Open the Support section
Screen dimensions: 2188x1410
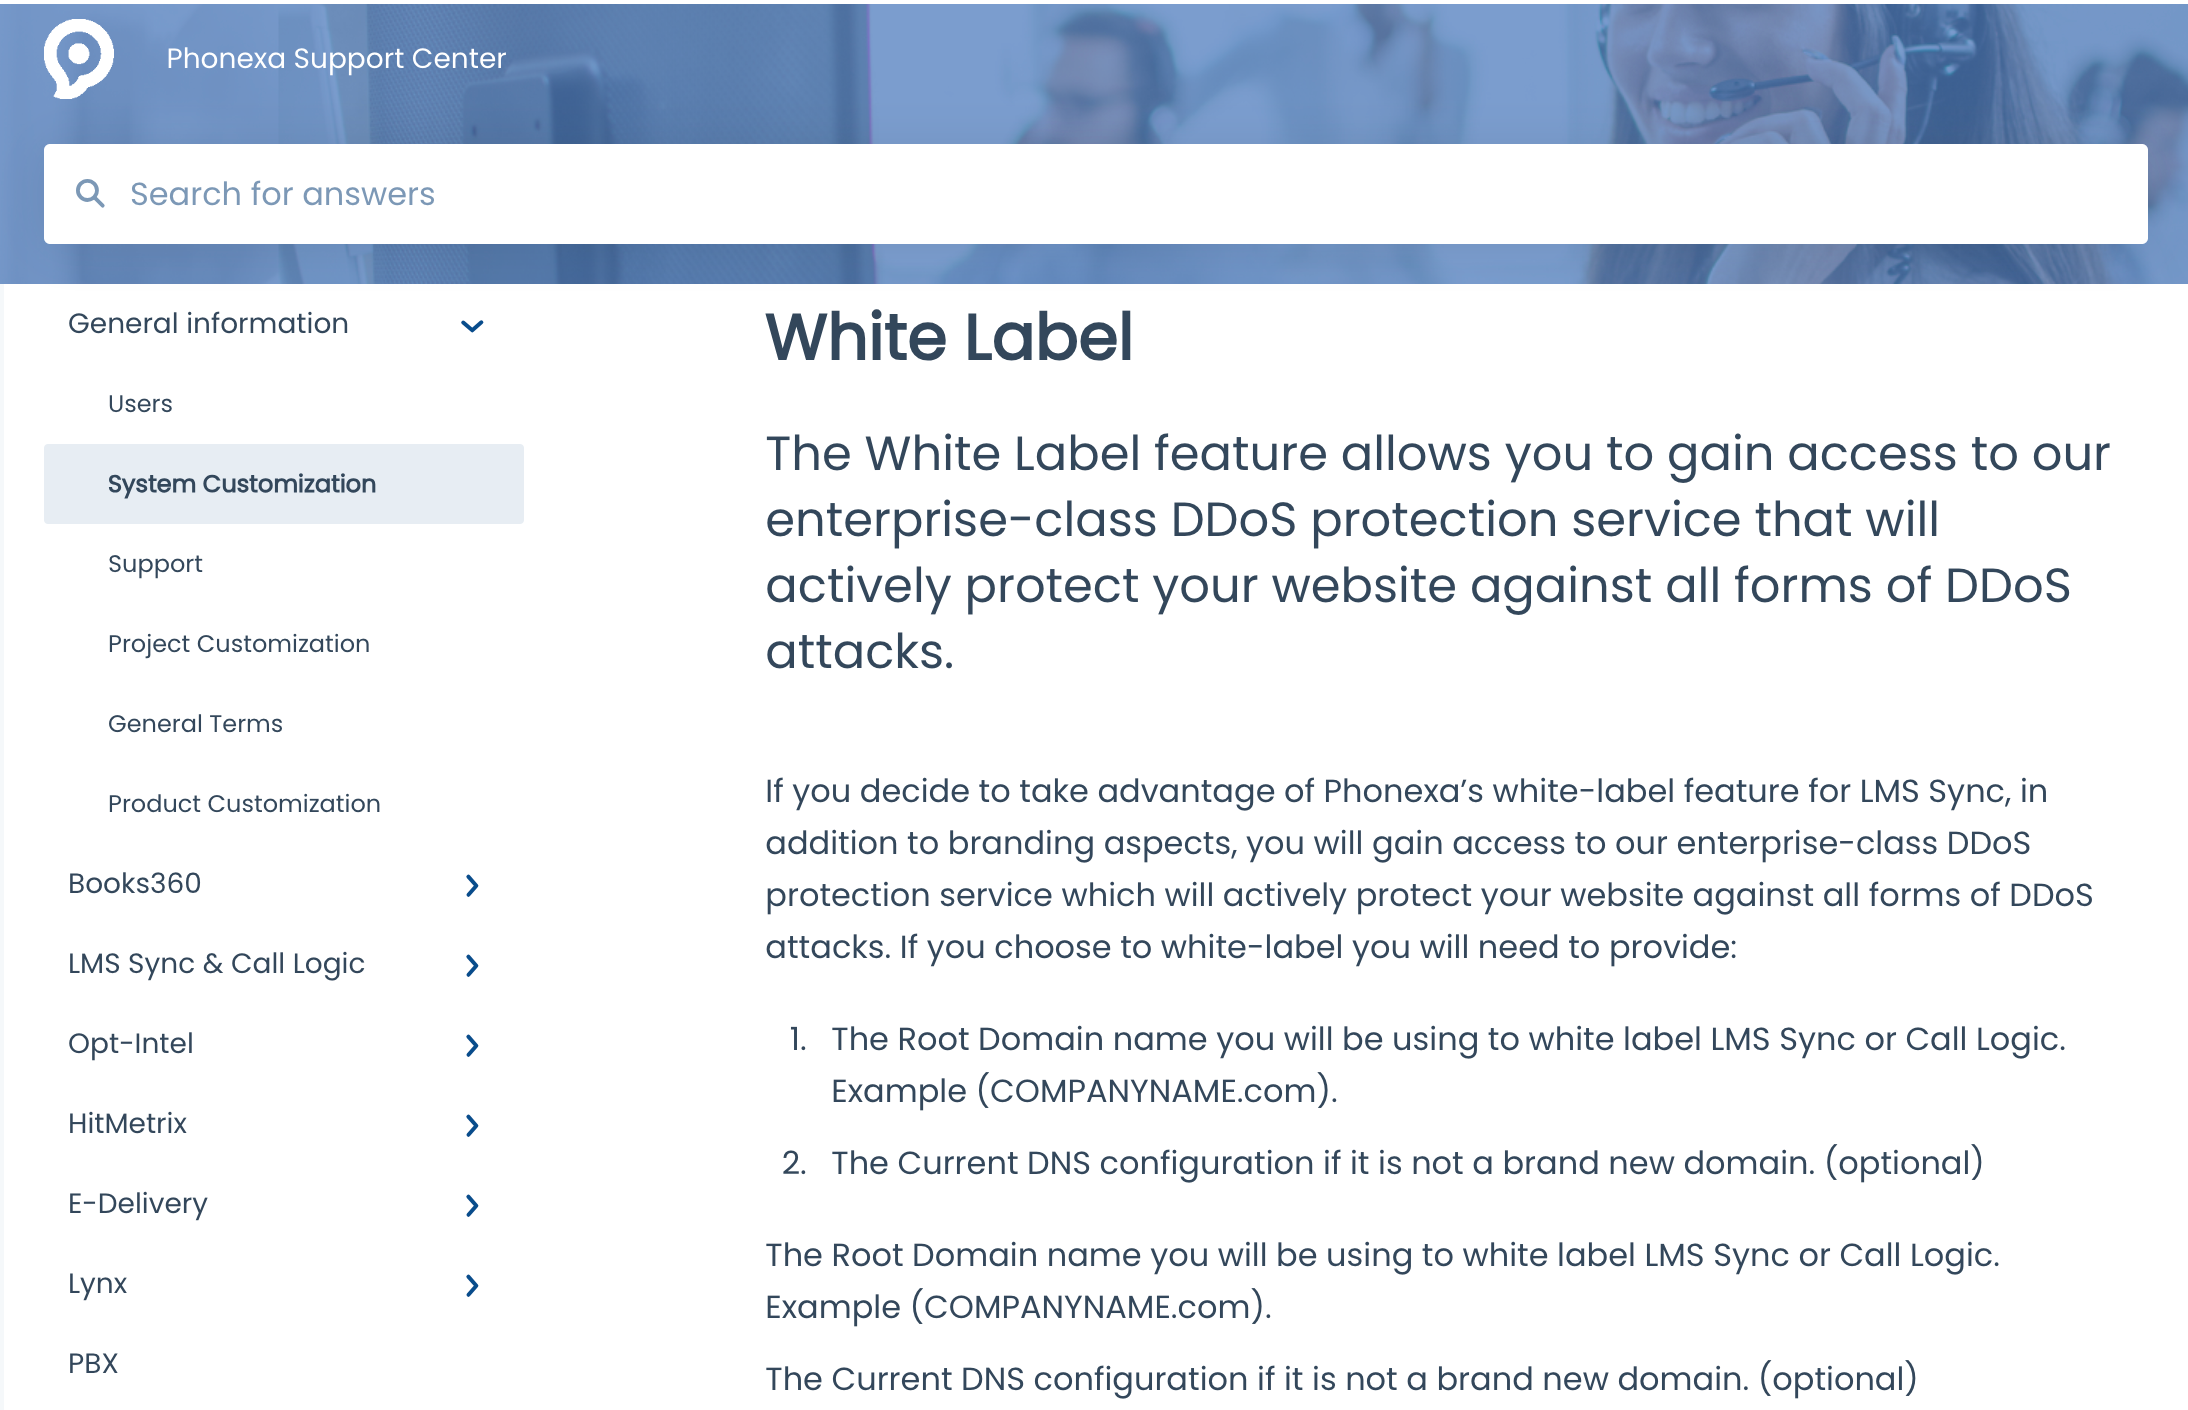155,563
